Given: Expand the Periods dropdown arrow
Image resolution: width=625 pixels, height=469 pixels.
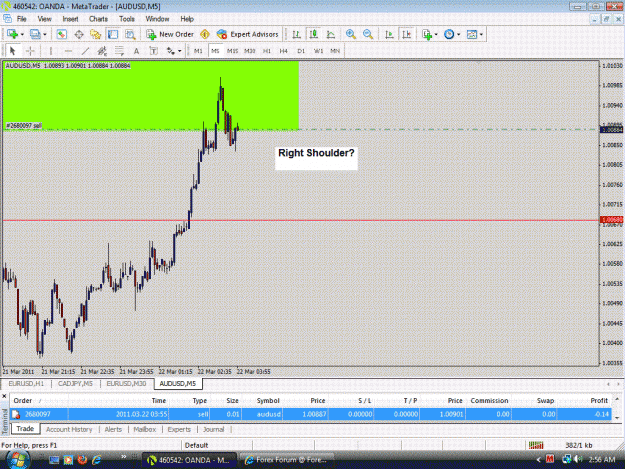Looking at the screenshot, I should [458, 35].
